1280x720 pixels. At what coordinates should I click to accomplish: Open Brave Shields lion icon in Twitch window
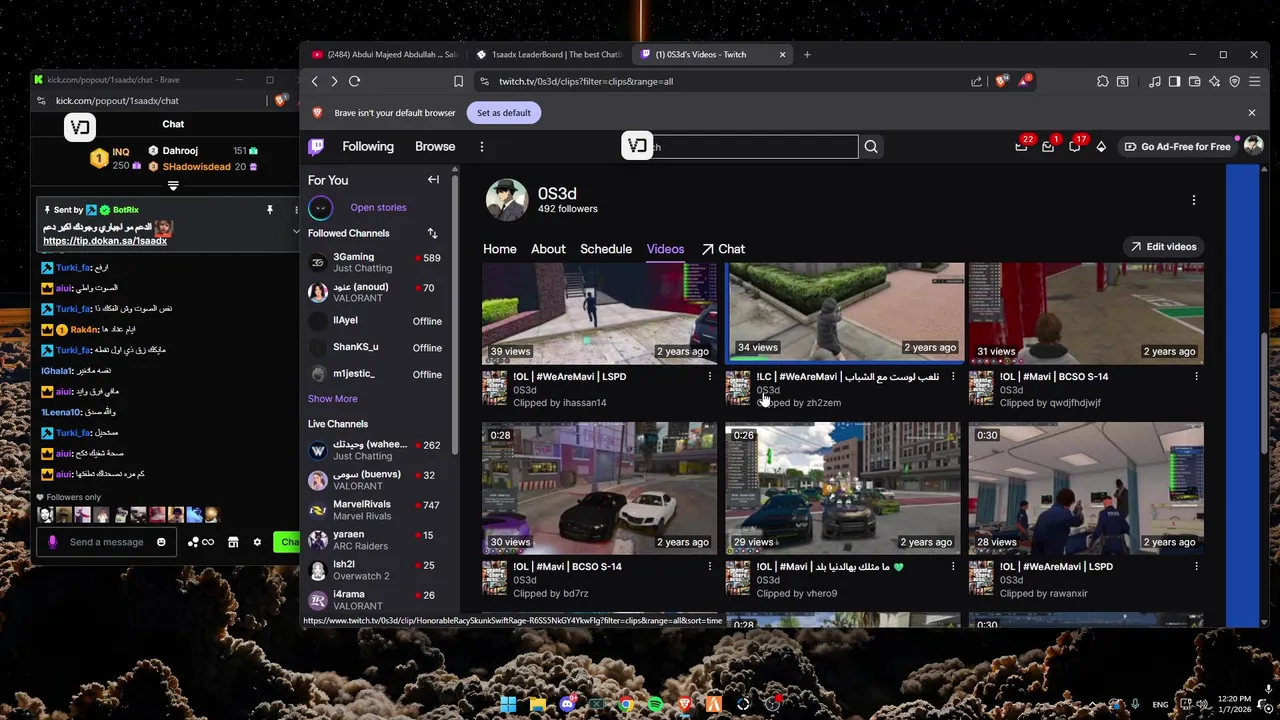pos(1001,81)
